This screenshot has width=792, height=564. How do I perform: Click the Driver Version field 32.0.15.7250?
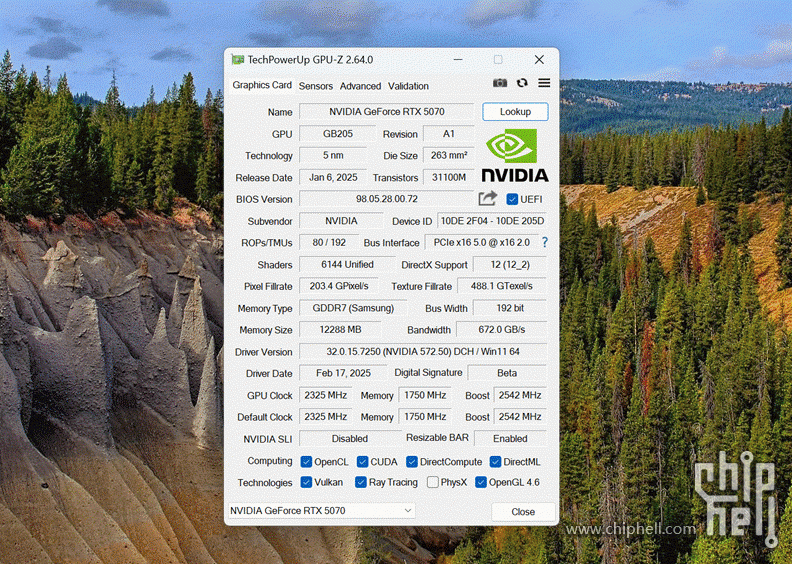point(423,351)
